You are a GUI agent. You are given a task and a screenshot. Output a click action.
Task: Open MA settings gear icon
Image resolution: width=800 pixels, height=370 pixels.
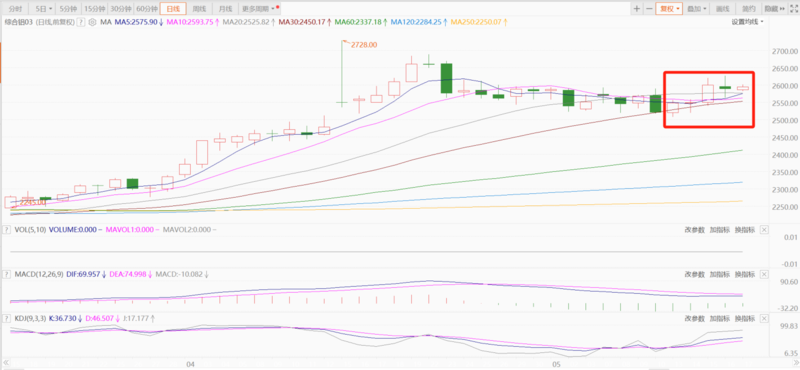92,22
